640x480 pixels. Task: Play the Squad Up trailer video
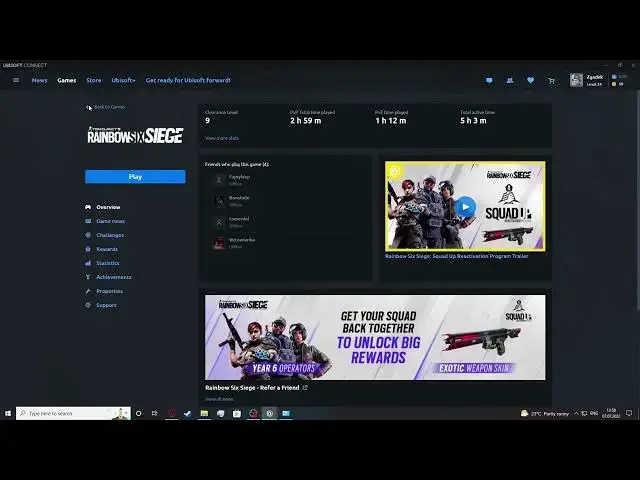pos(465,207)
